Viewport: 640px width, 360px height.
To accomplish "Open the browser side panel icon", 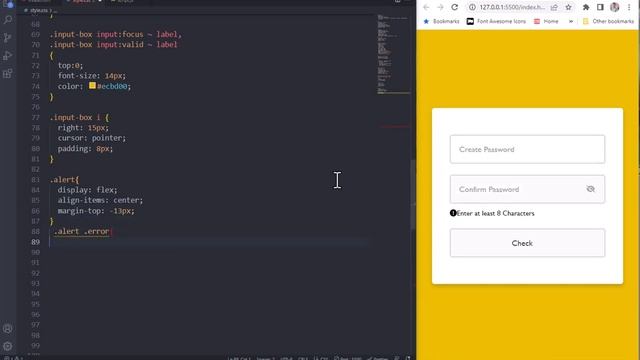I will (x=600, y=7).
